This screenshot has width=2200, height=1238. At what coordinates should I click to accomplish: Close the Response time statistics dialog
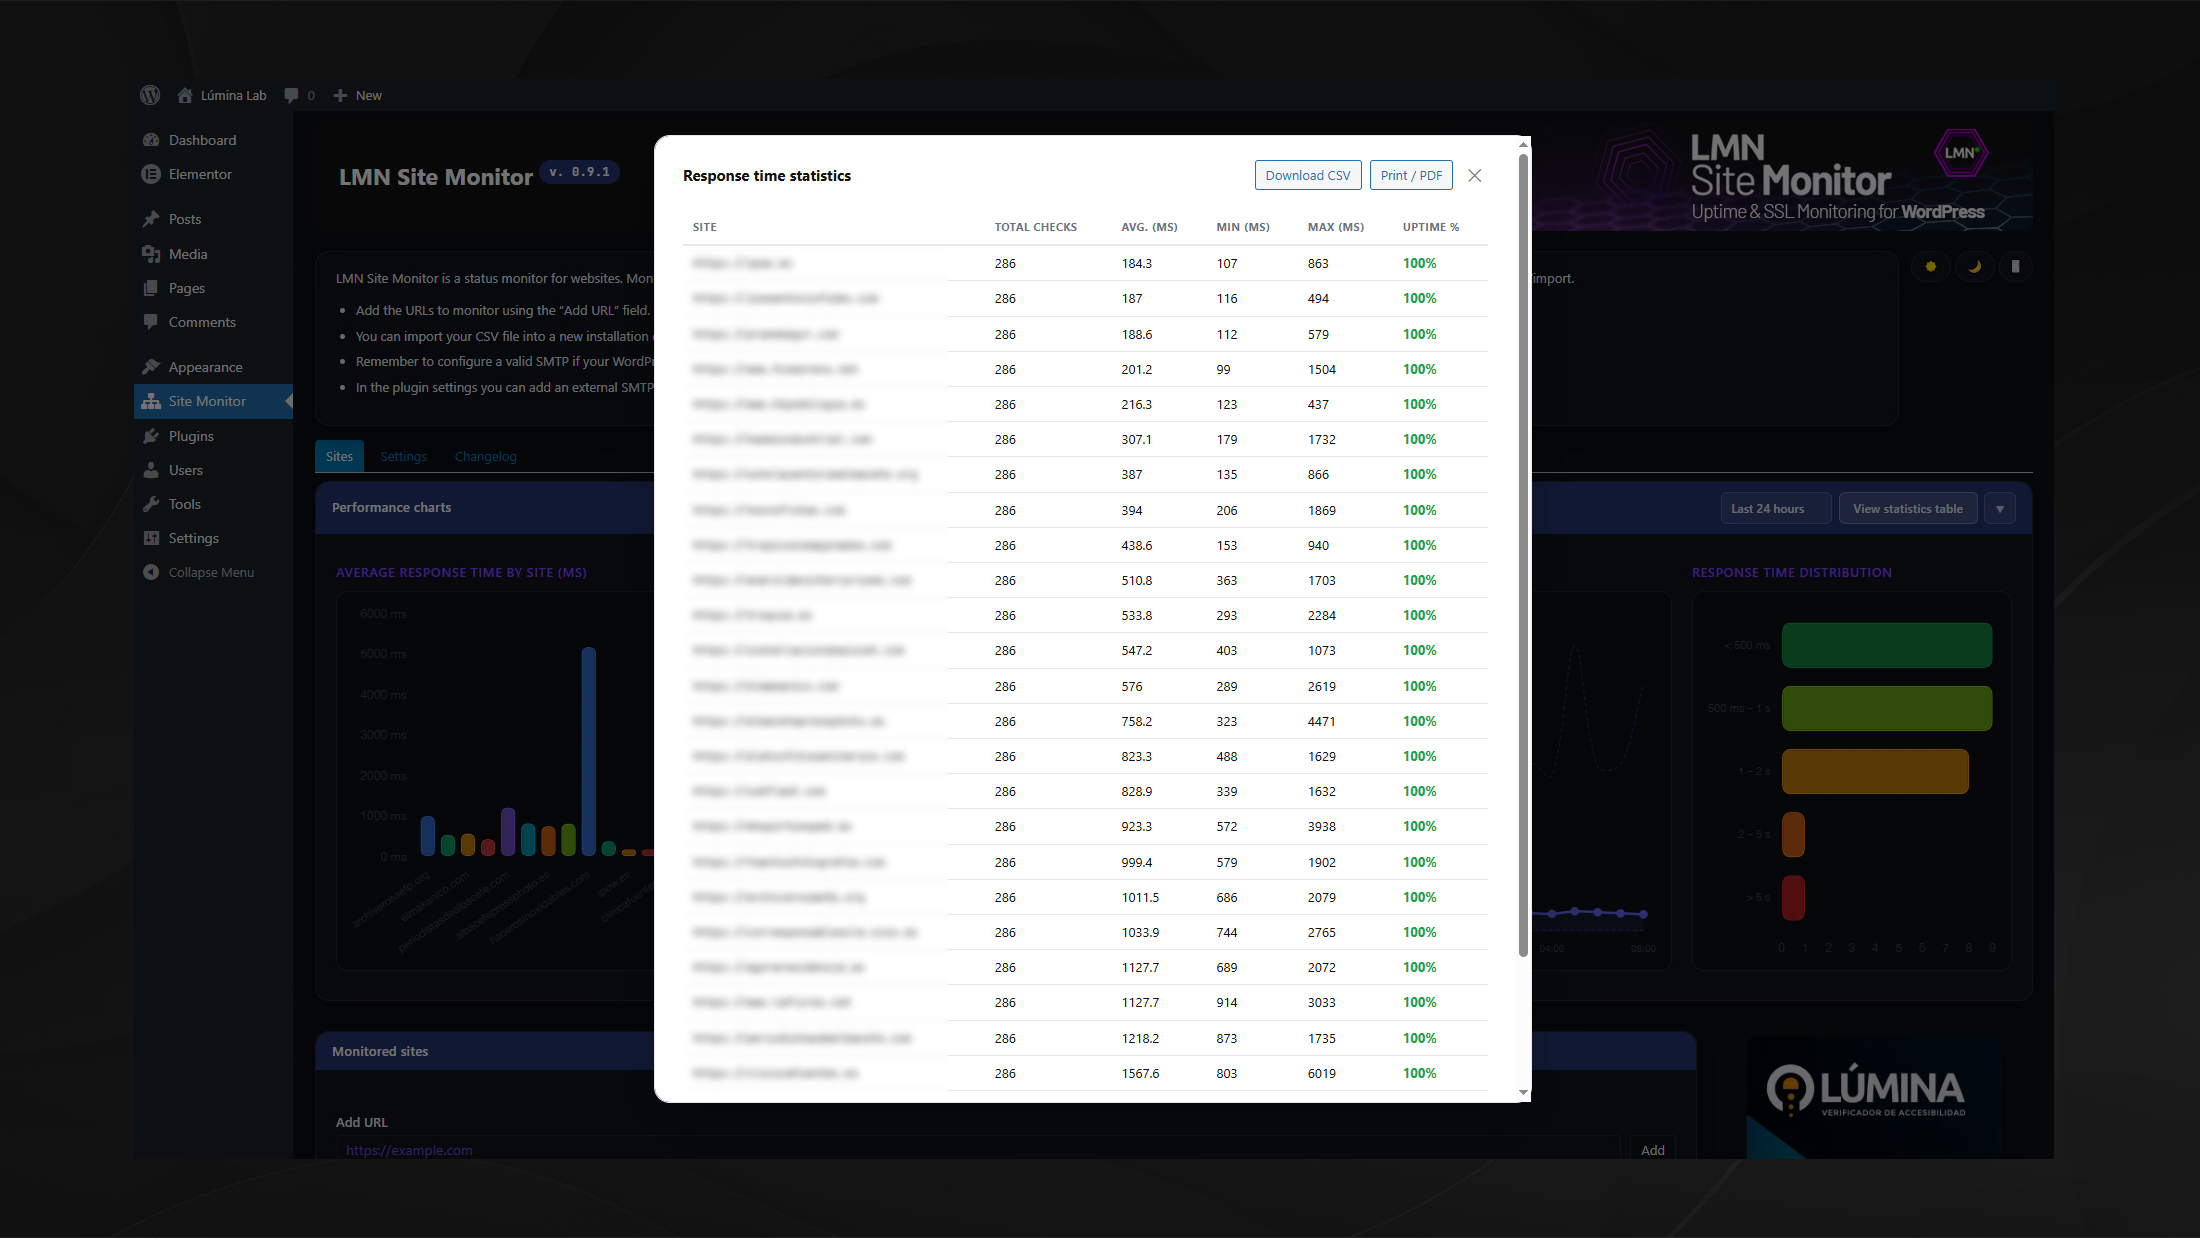(x=1474, y=175)
